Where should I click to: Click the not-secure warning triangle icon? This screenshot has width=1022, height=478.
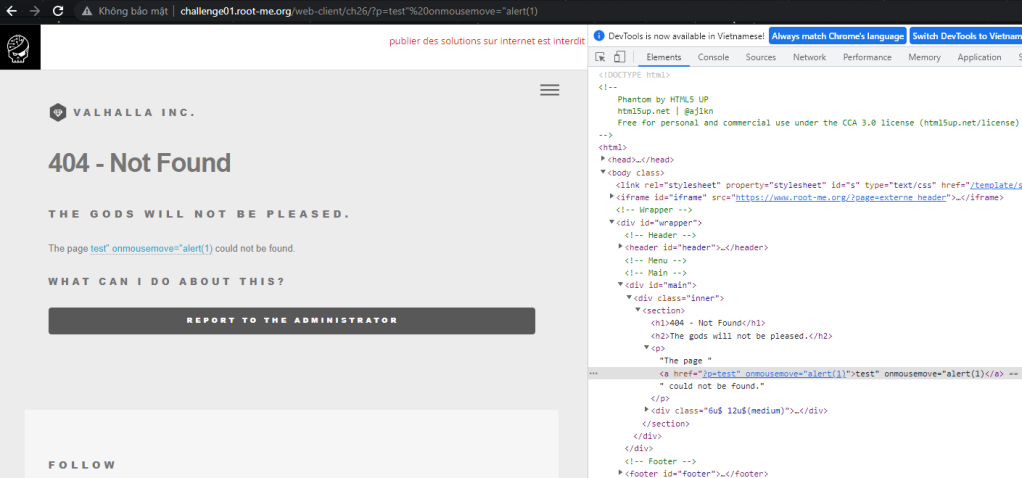pos(87,11)
